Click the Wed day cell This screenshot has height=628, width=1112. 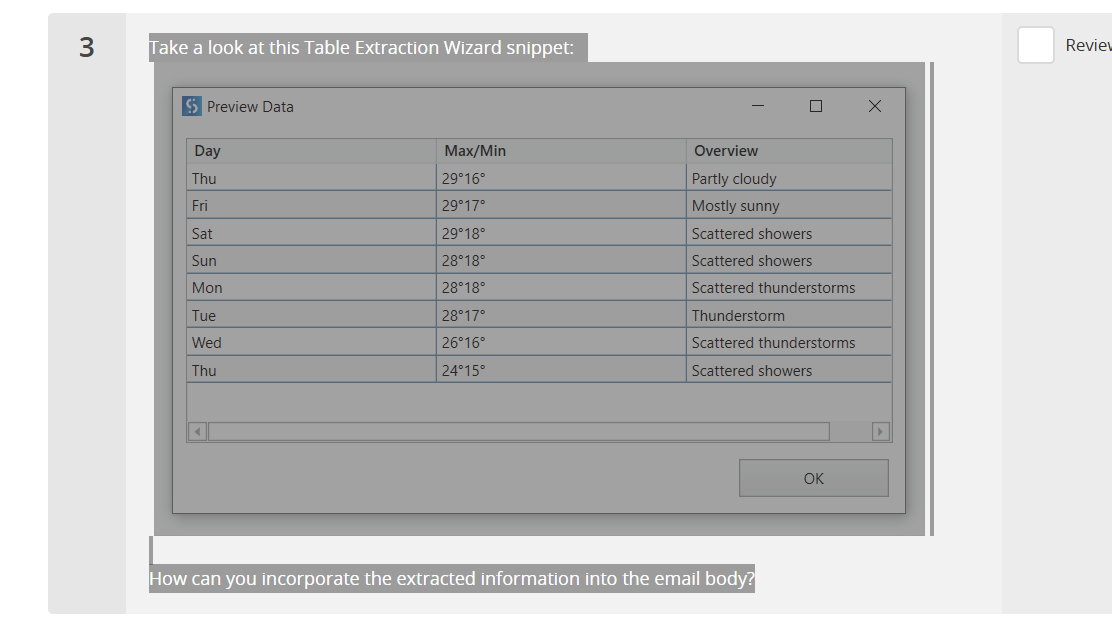310,343
